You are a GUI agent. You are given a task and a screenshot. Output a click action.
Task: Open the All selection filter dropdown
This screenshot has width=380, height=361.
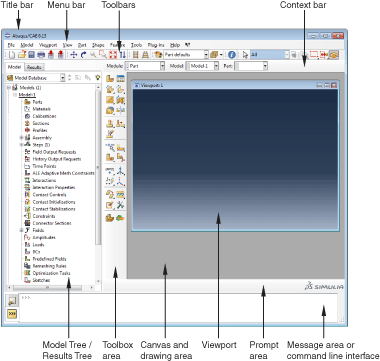[x=270, y=55]
